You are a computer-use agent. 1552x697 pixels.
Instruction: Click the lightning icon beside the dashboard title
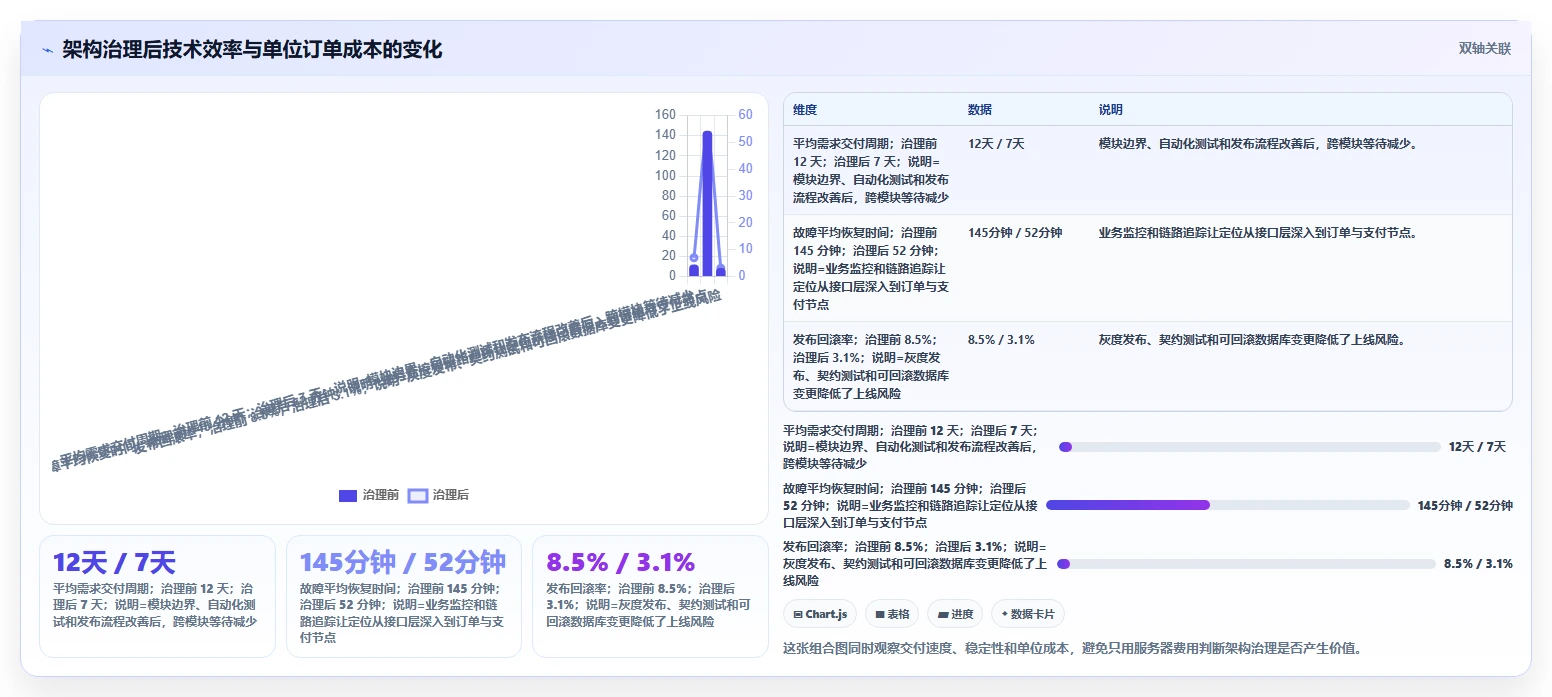tap(47, 50)
